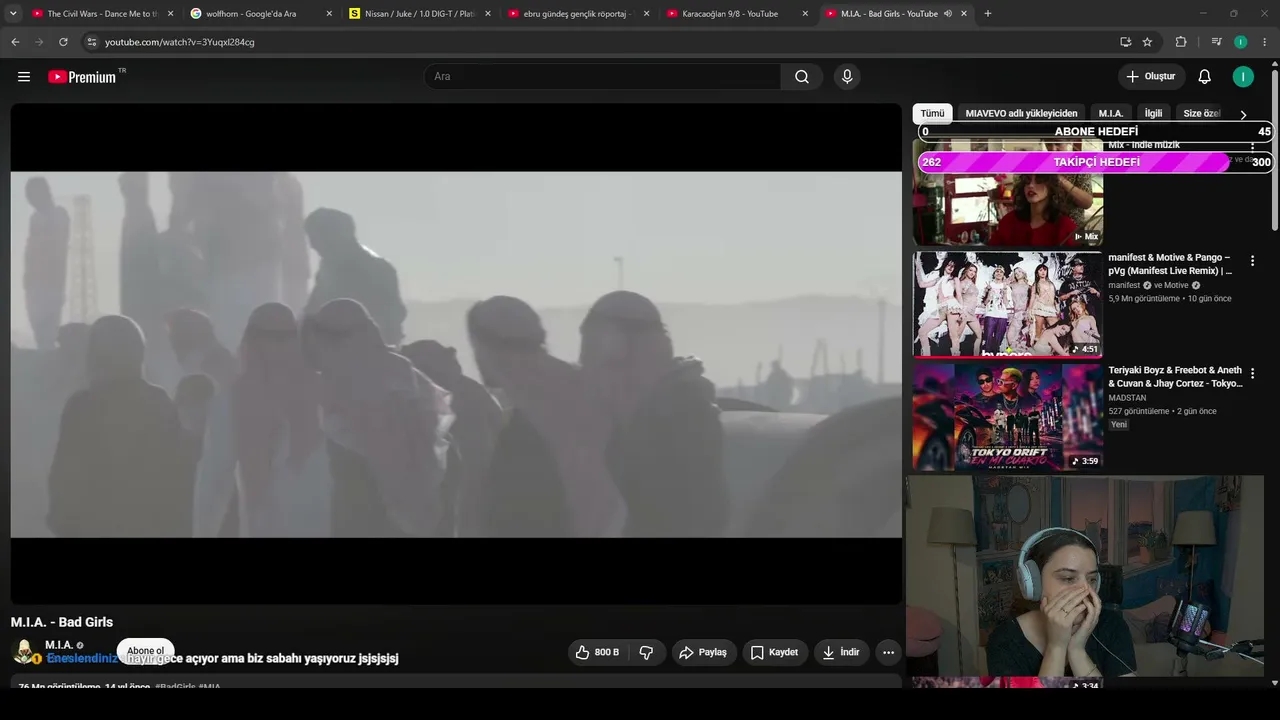This screenshot has width=1280, height=720.
Task: Close the Karacaoğlan 9/8 tab
Action: pos(805,14)
